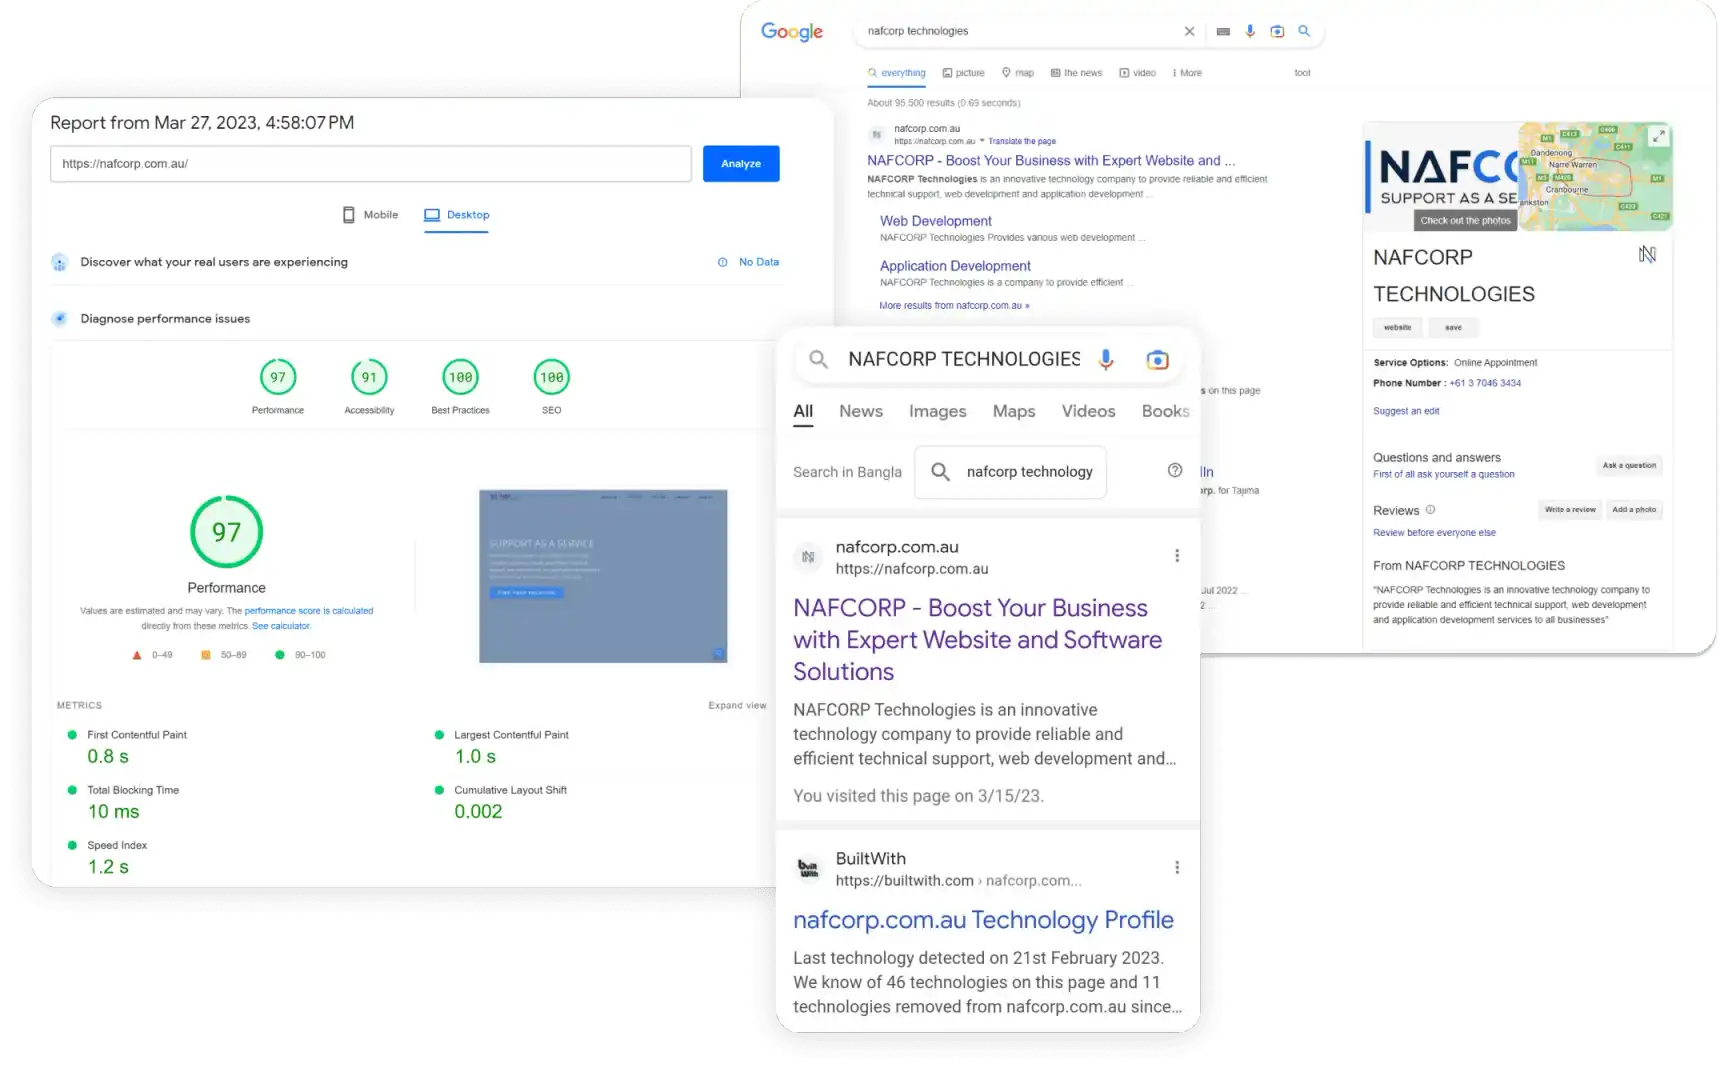The height and width of the screenshot is (1068, 1720).
Task: Open the on-screen keyboard in desktop search
Action: coord(1222,32)
